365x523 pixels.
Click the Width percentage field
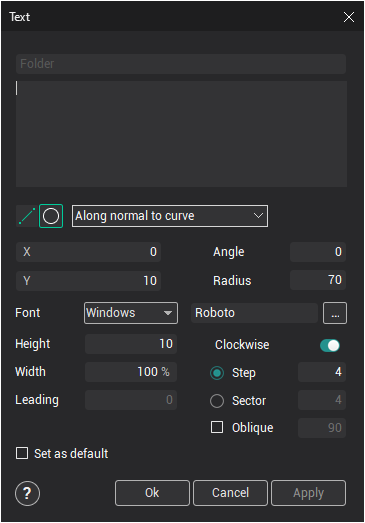tap(131, 372)
